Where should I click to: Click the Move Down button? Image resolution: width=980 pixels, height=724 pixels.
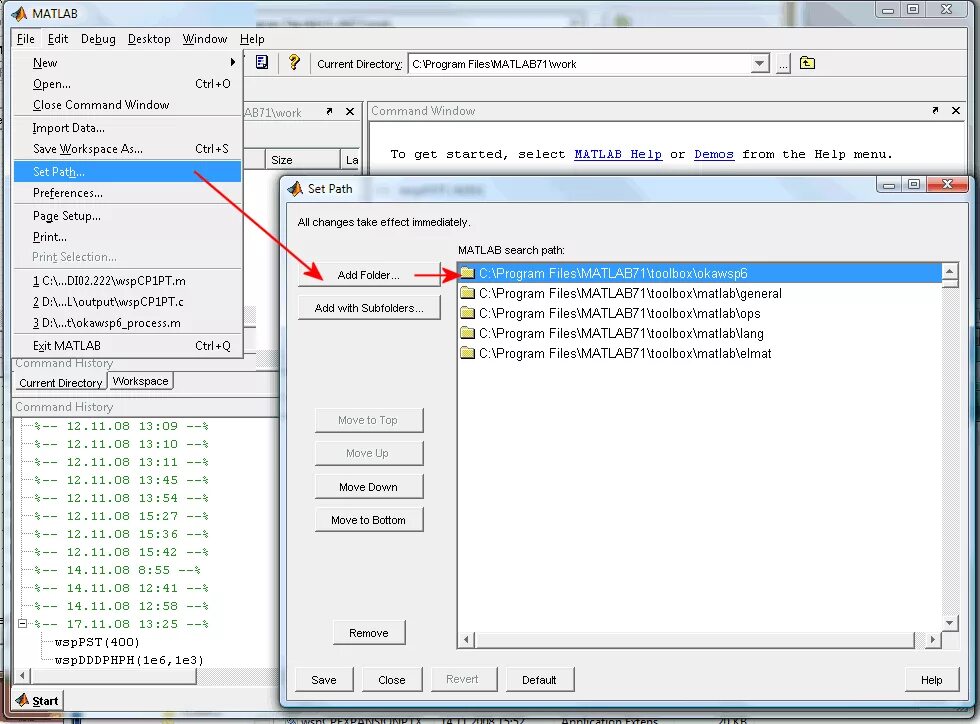(x=369, y=487)
